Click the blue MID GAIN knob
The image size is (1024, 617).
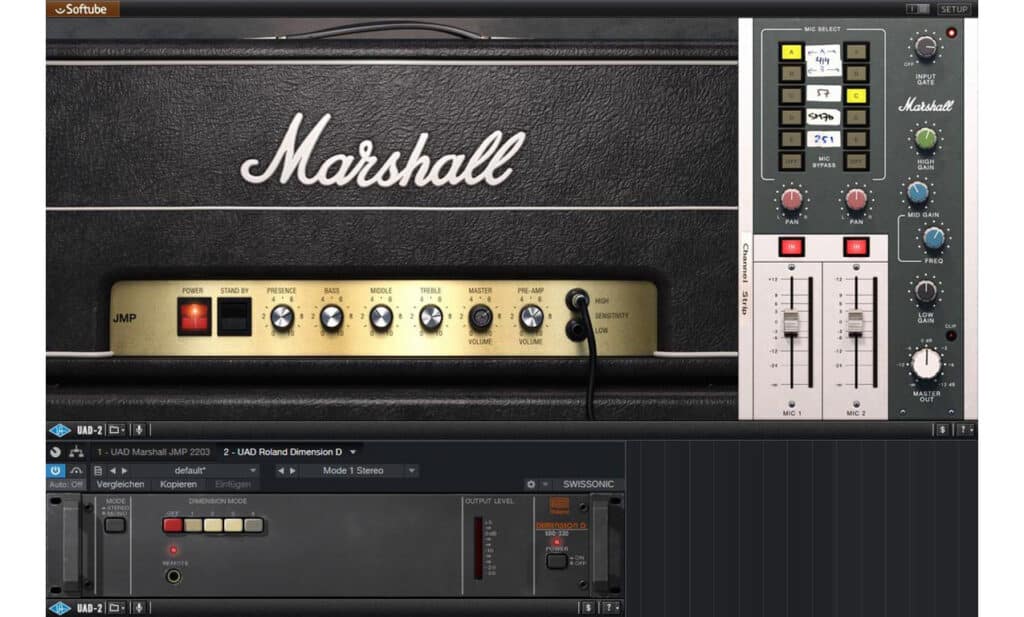coord(918,192)
